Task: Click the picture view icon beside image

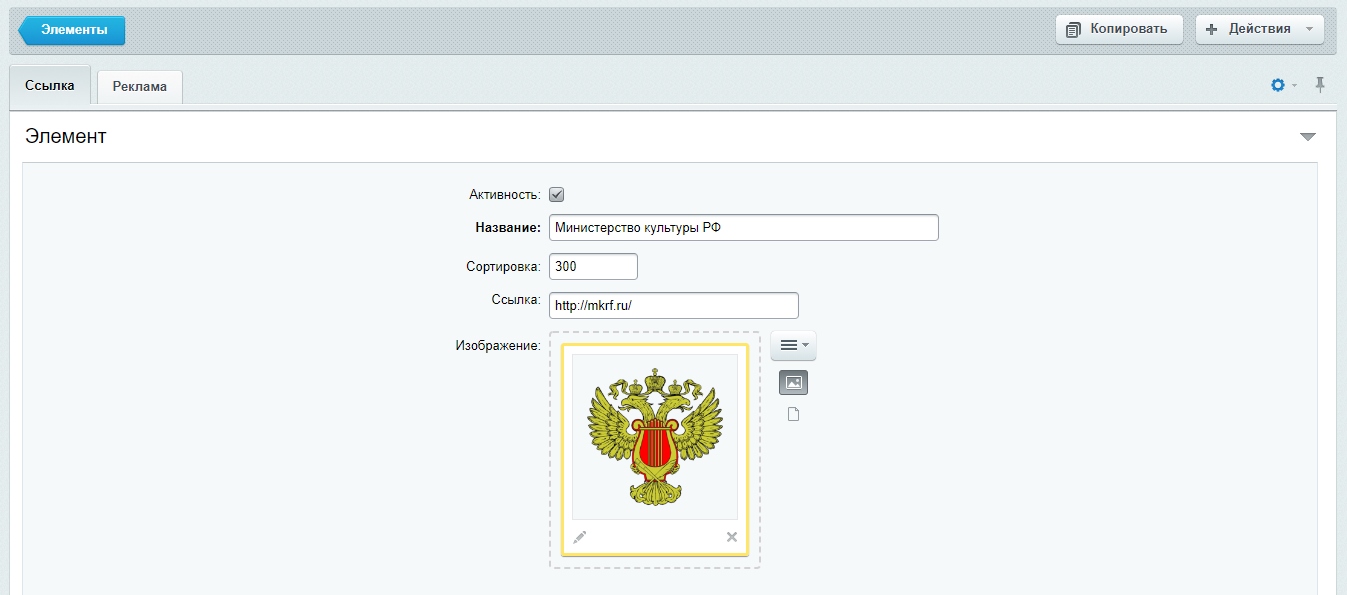Action: [x=793, y=383]
